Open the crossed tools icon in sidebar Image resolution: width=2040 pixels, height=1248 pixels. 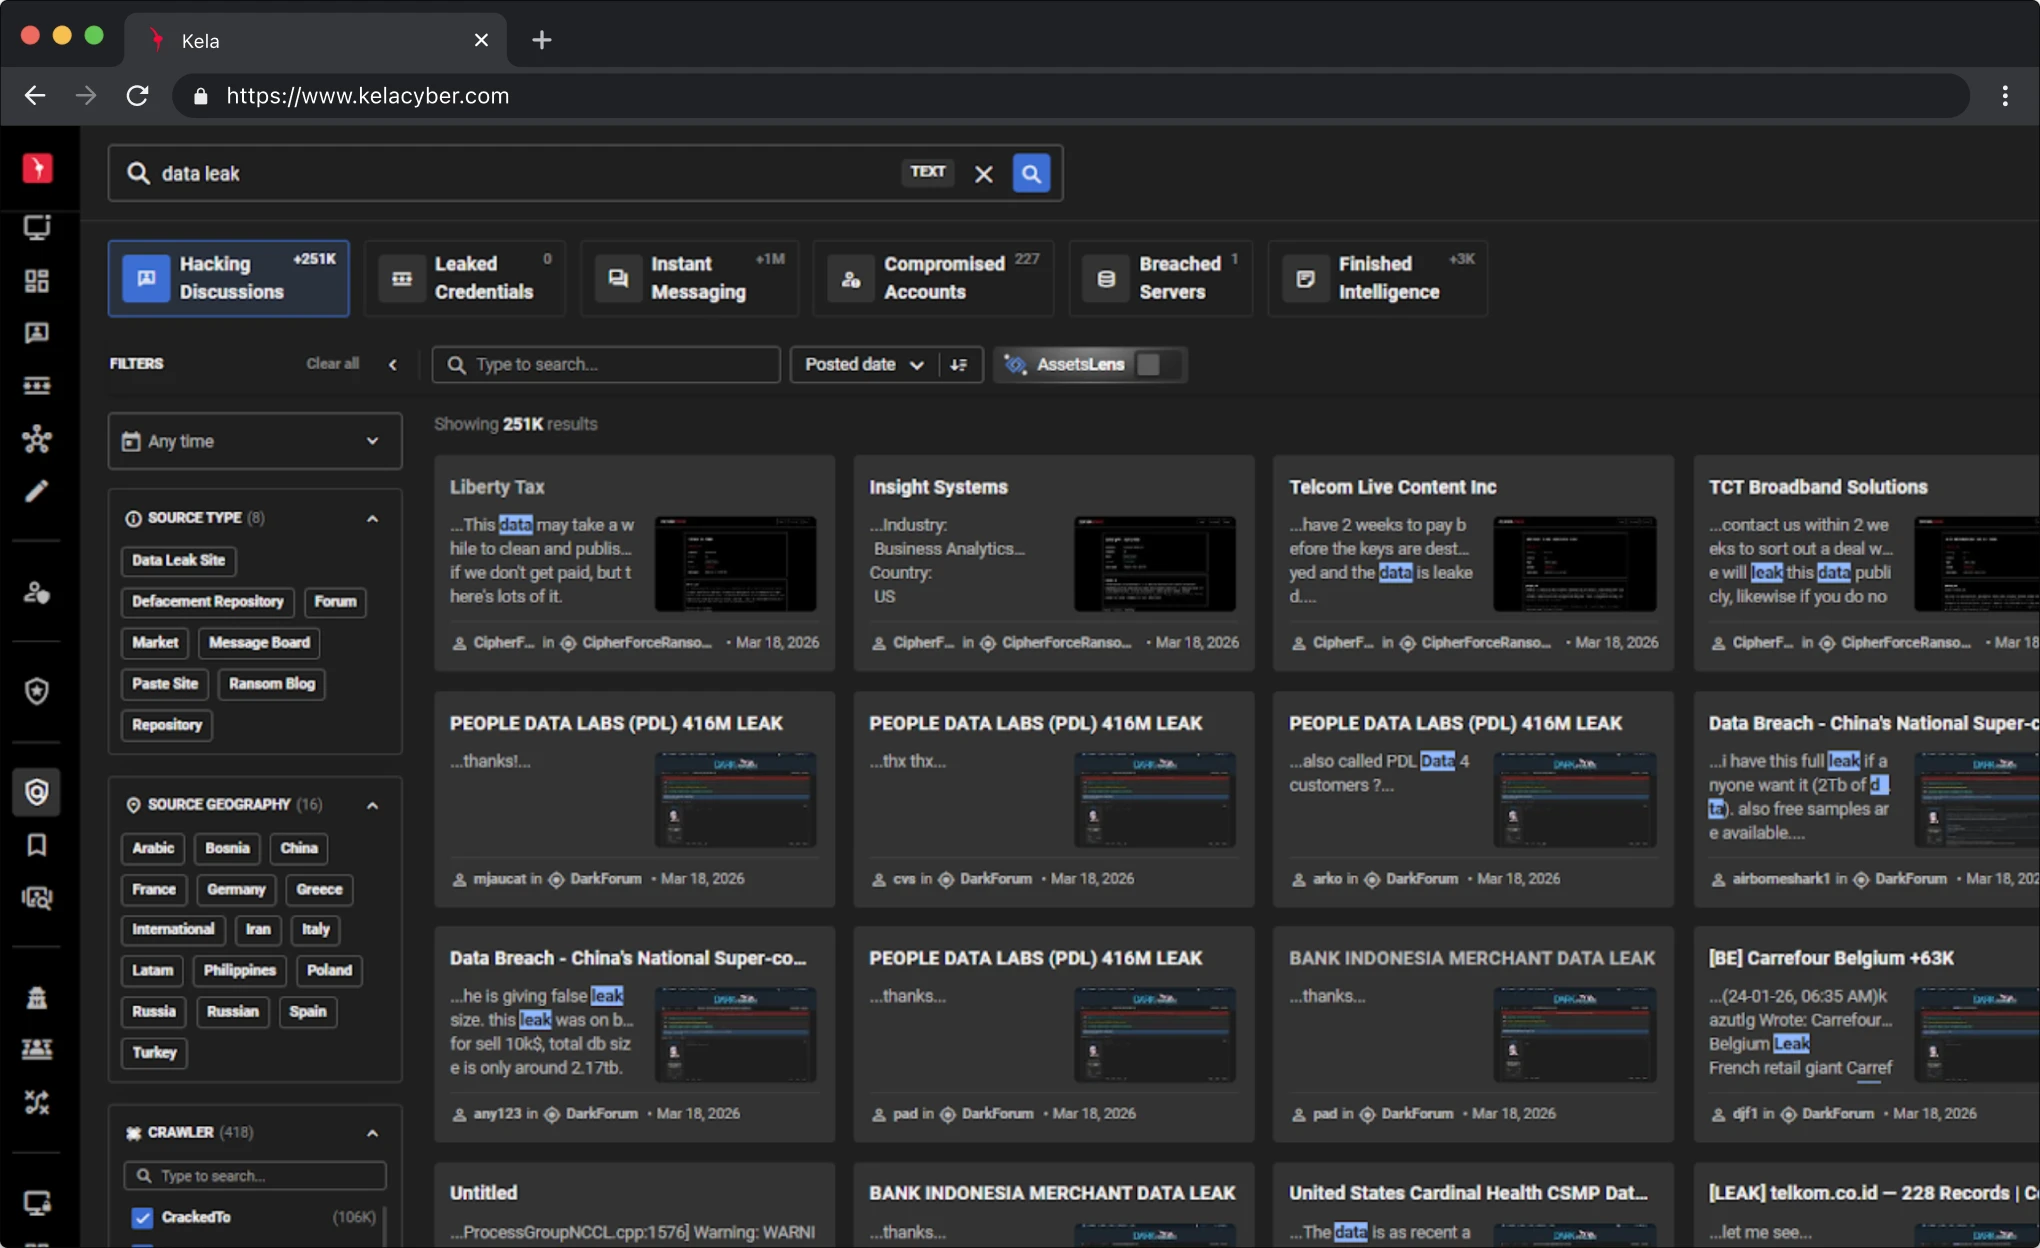[37, 1102]
